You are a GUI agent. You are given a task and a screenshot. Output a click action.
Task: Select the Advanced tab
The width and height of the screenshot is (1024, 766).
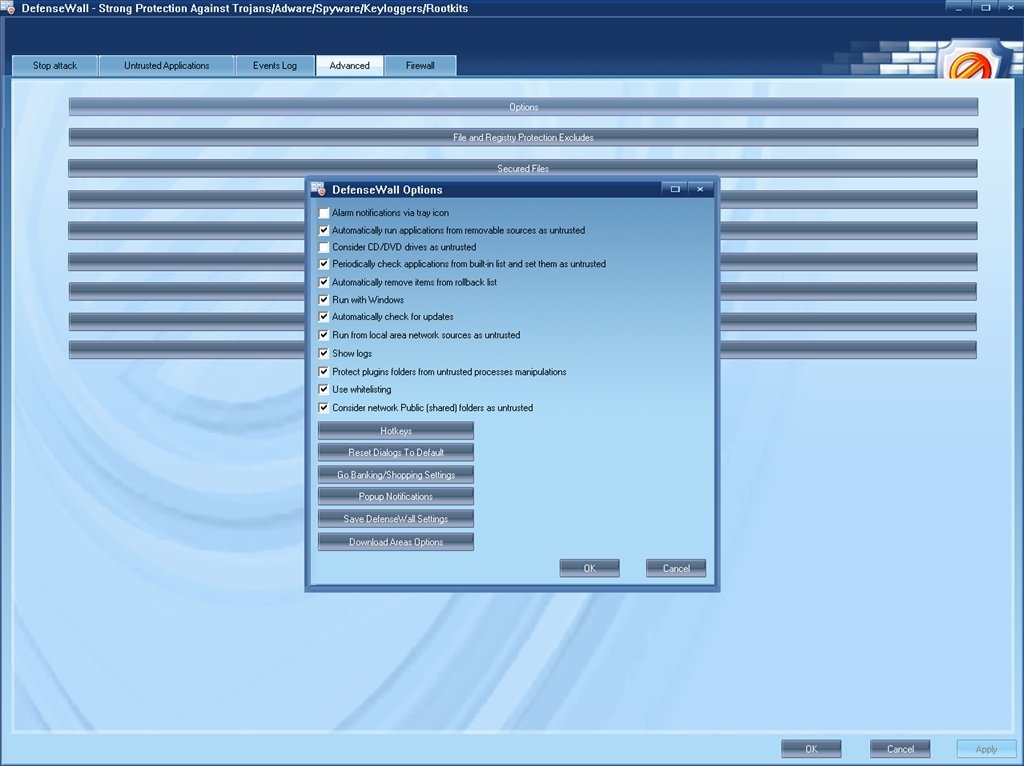[x=349, y=65]
